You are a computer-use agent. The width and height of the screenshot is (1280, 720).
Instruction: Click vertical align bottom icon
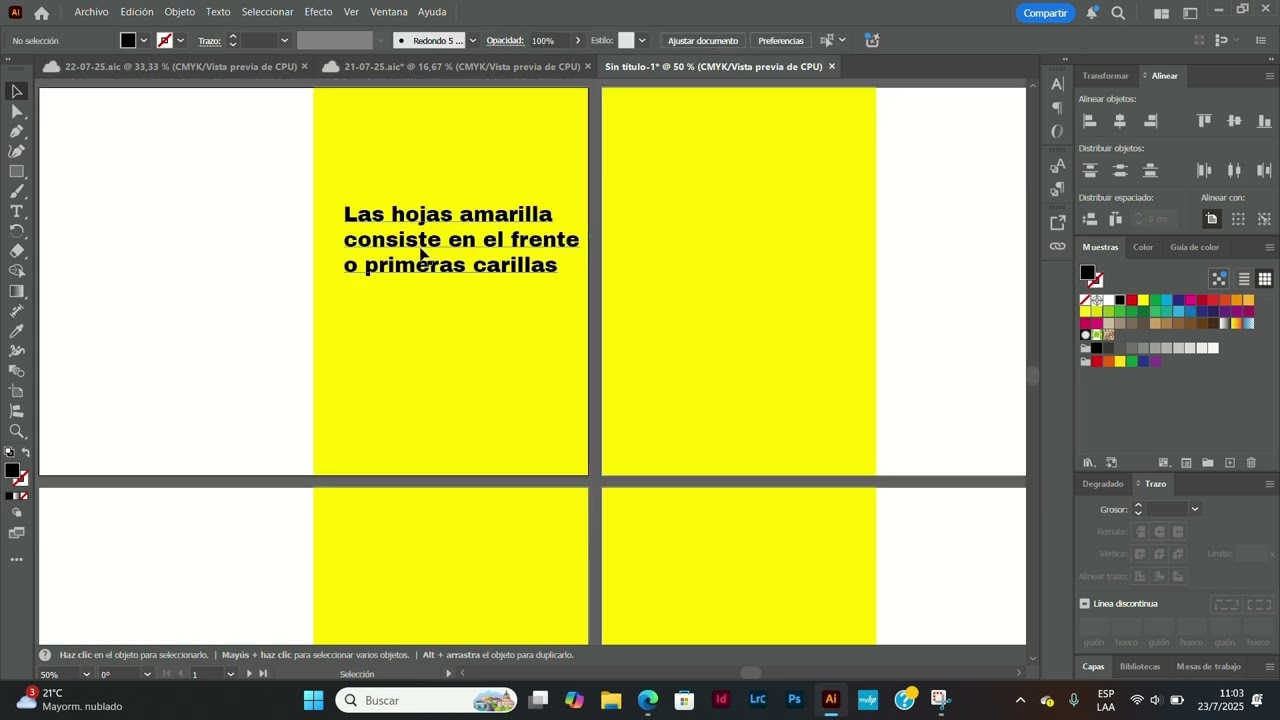(x=1264, y=121)
